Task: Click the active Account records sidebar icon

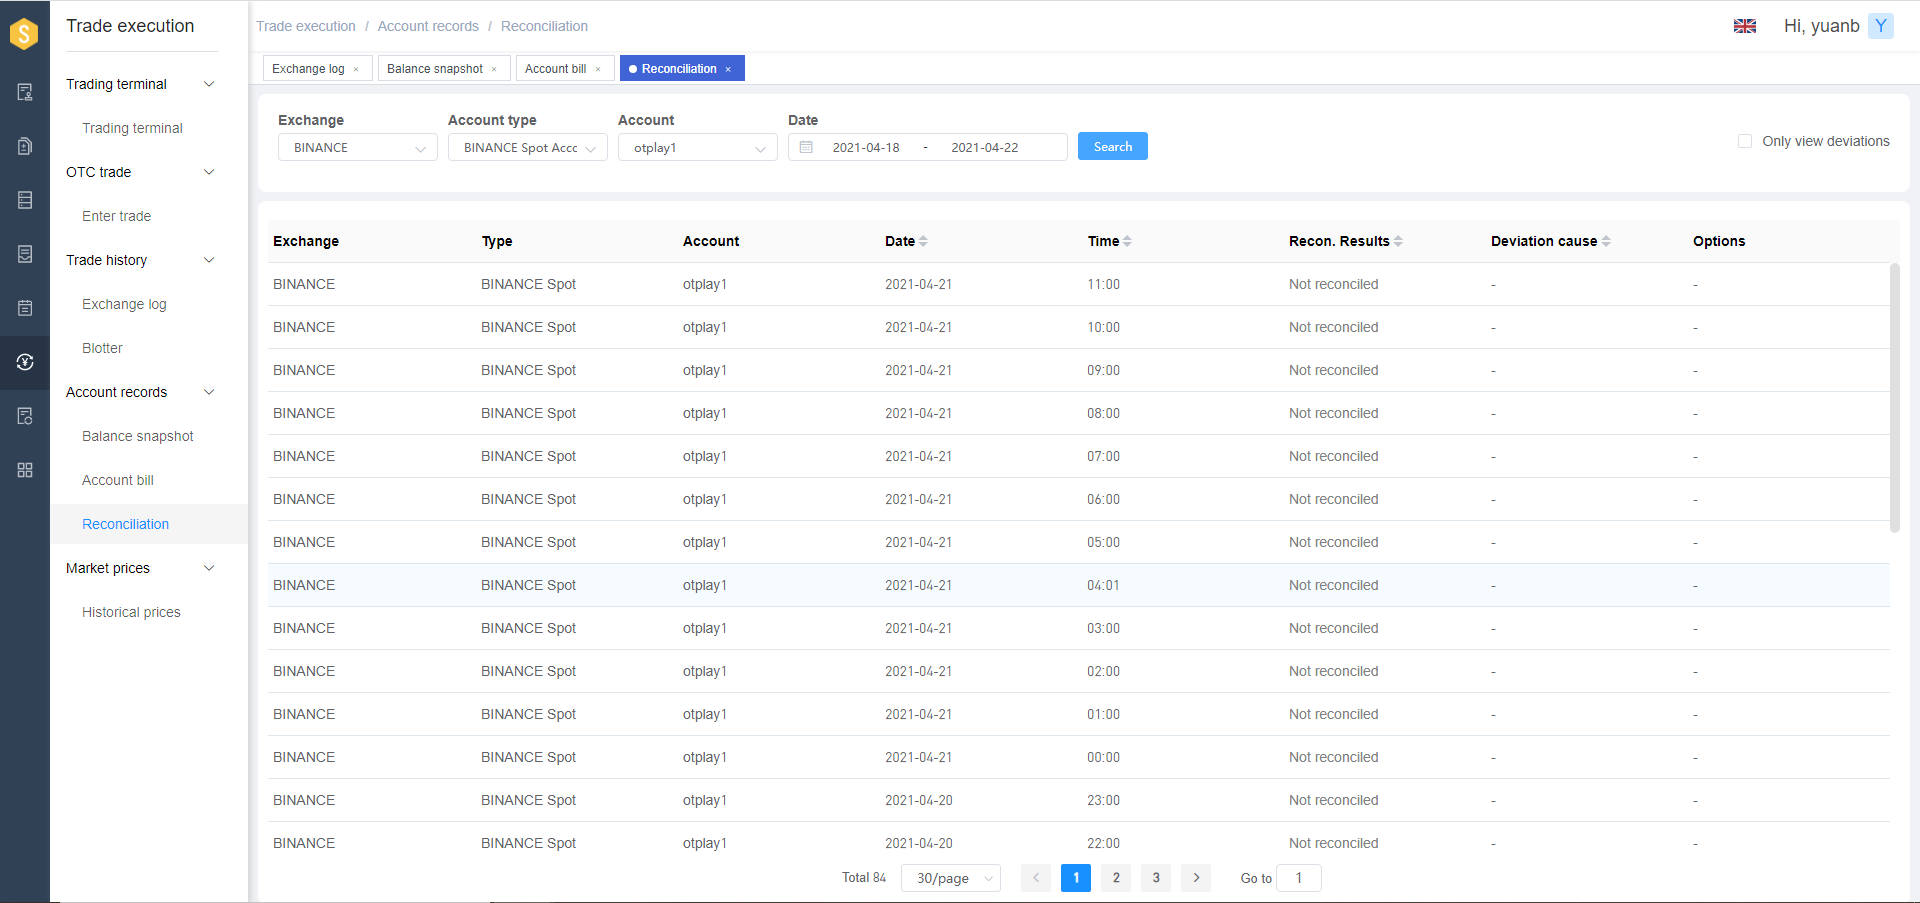Action: [x=25, y=362]
